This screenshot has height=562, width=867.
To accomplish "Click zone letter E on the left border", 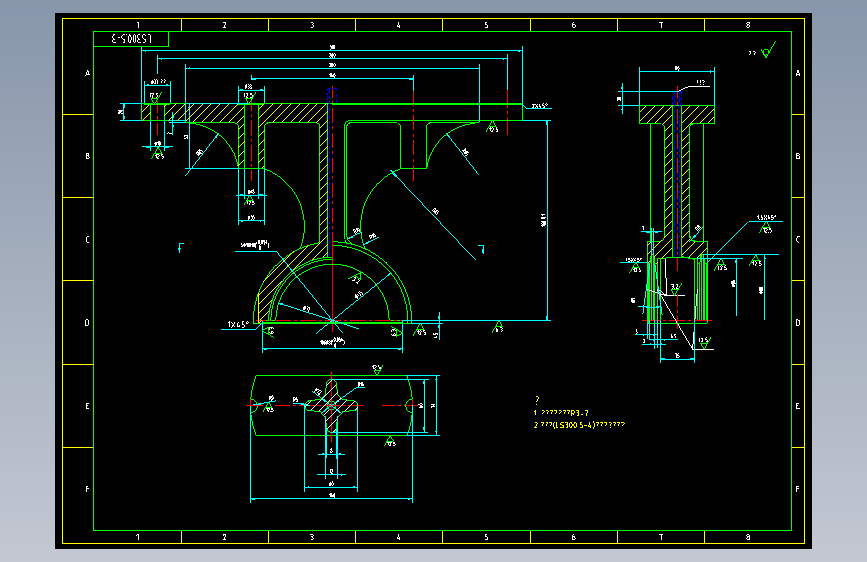I will (x=87, y=406).
